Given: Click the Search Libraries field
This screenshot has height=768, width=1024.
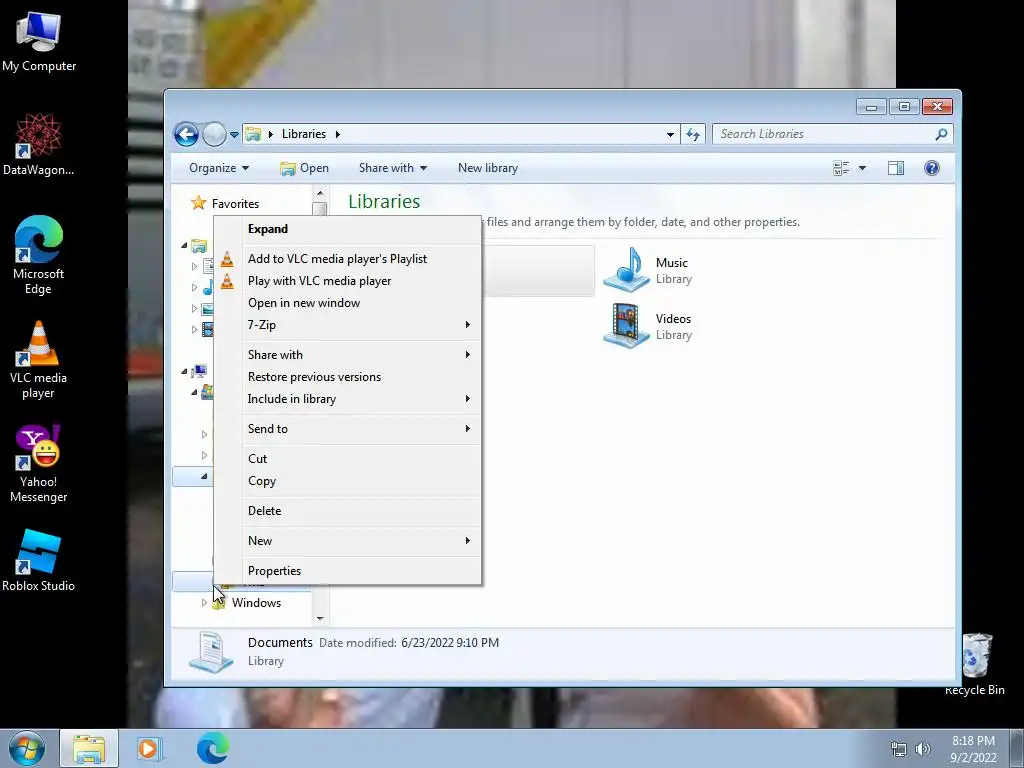Looking at the screenshot, I should (824, 135).
